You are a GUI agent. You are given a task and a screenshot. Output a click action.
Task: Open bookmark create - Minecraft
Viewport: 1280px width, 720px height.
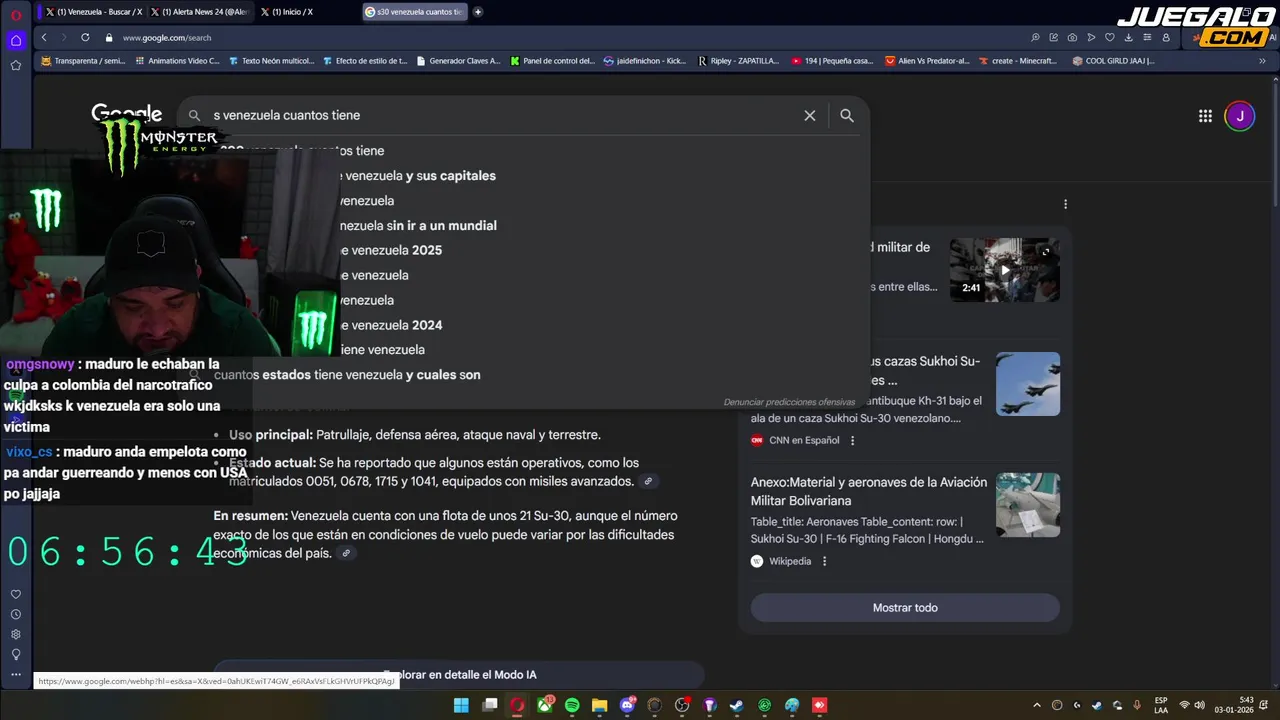(1018, 61)
